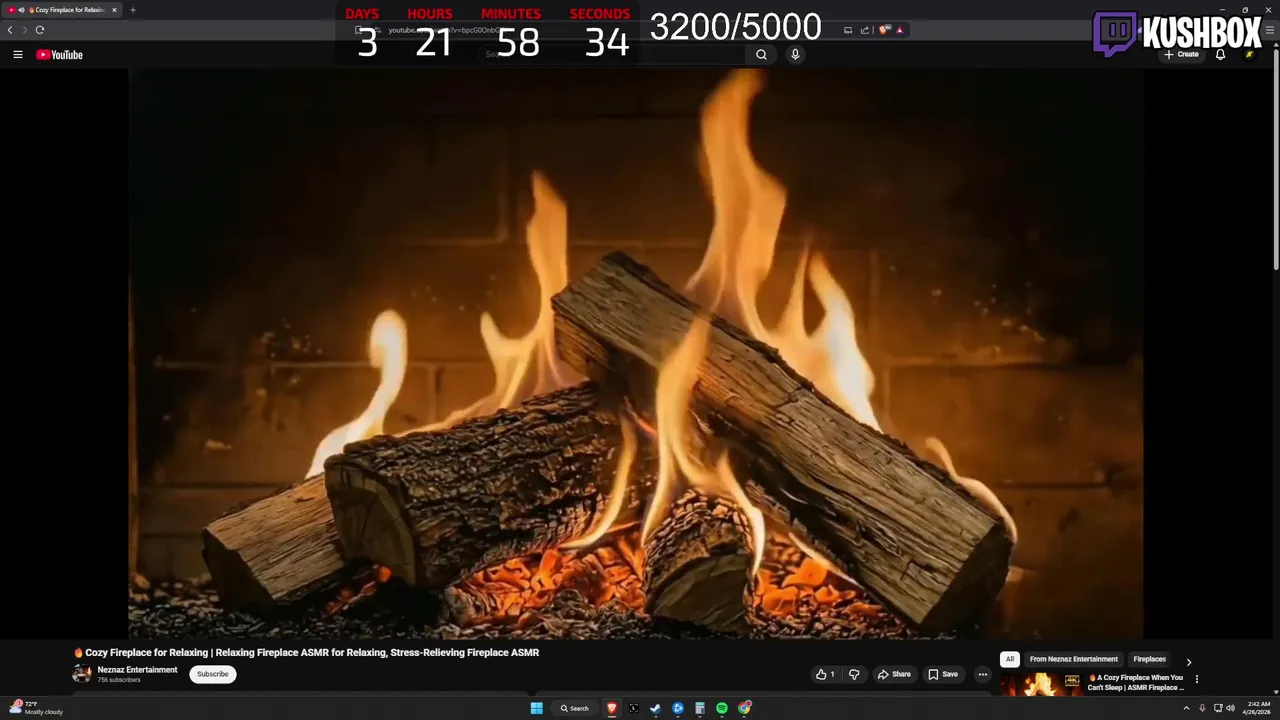Go back with browser back arrow
The width and height of the screenshot is (1280, 720).
click(x=10, y=30)
